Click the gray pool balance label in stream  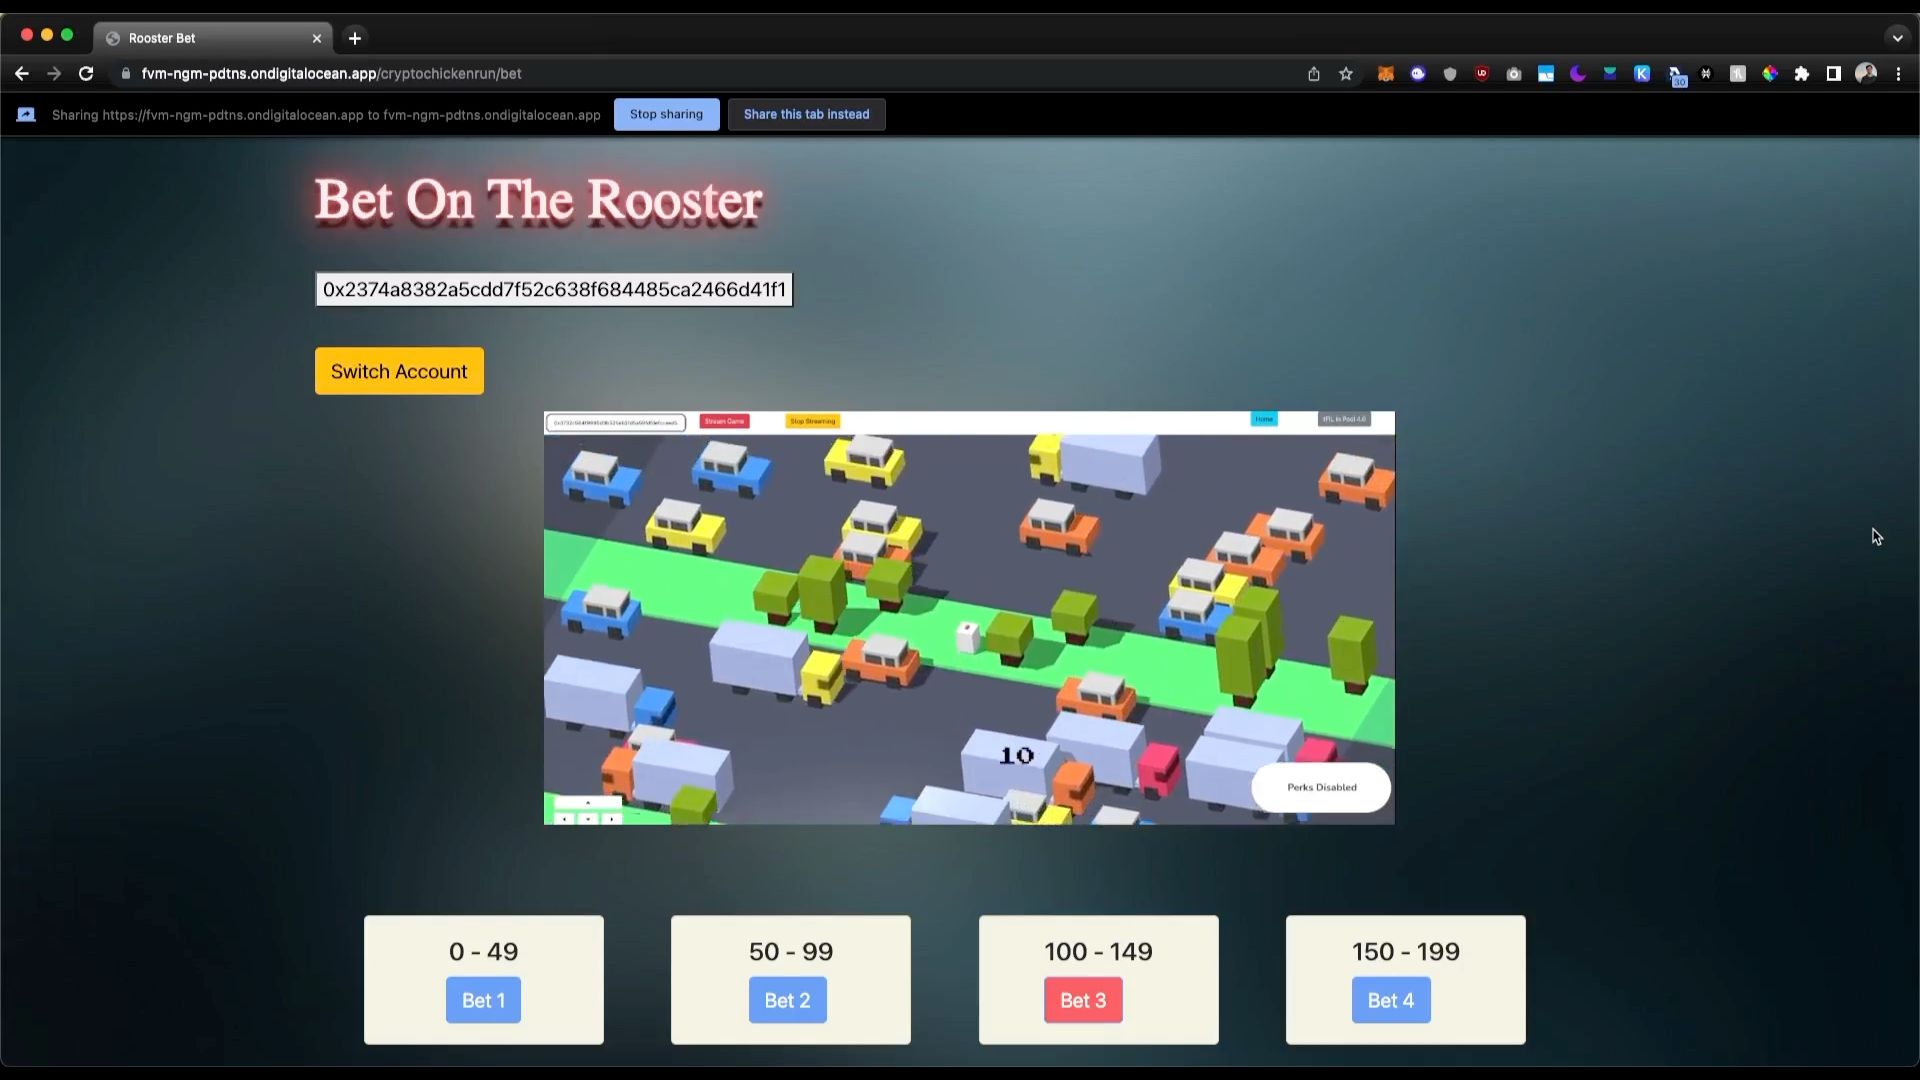pos(1344,419)
